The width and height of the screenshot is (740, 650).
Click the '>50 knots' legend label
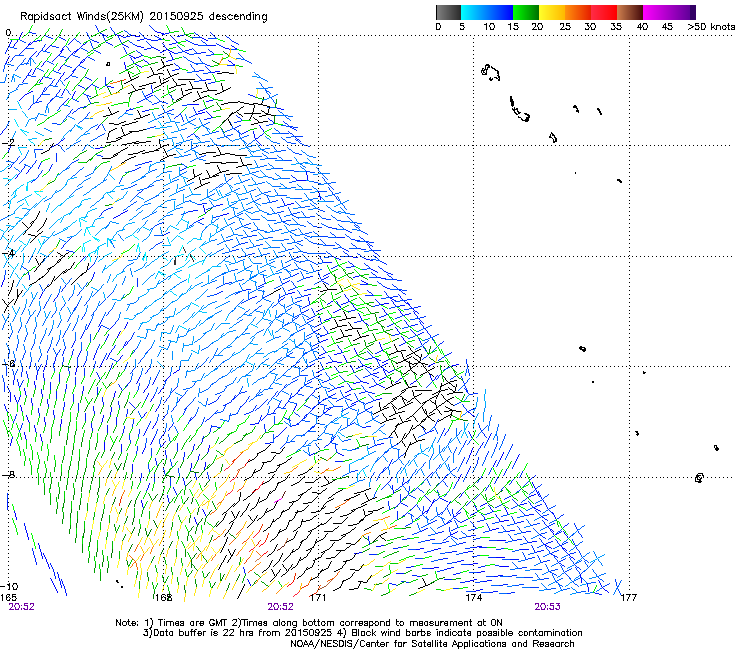(x=711, y=27)
